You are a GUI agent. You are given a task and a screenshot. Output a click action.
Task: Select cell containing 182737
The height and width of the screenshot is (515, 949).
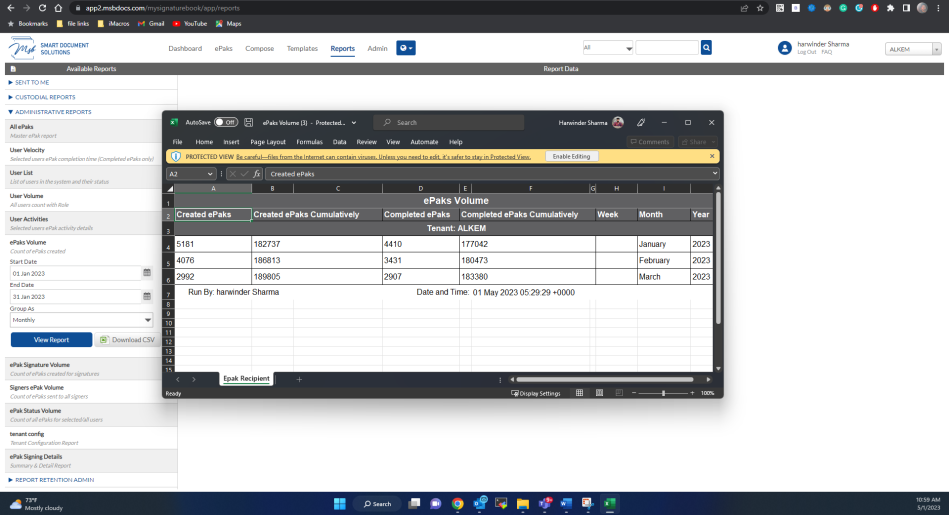coord(317,244)
